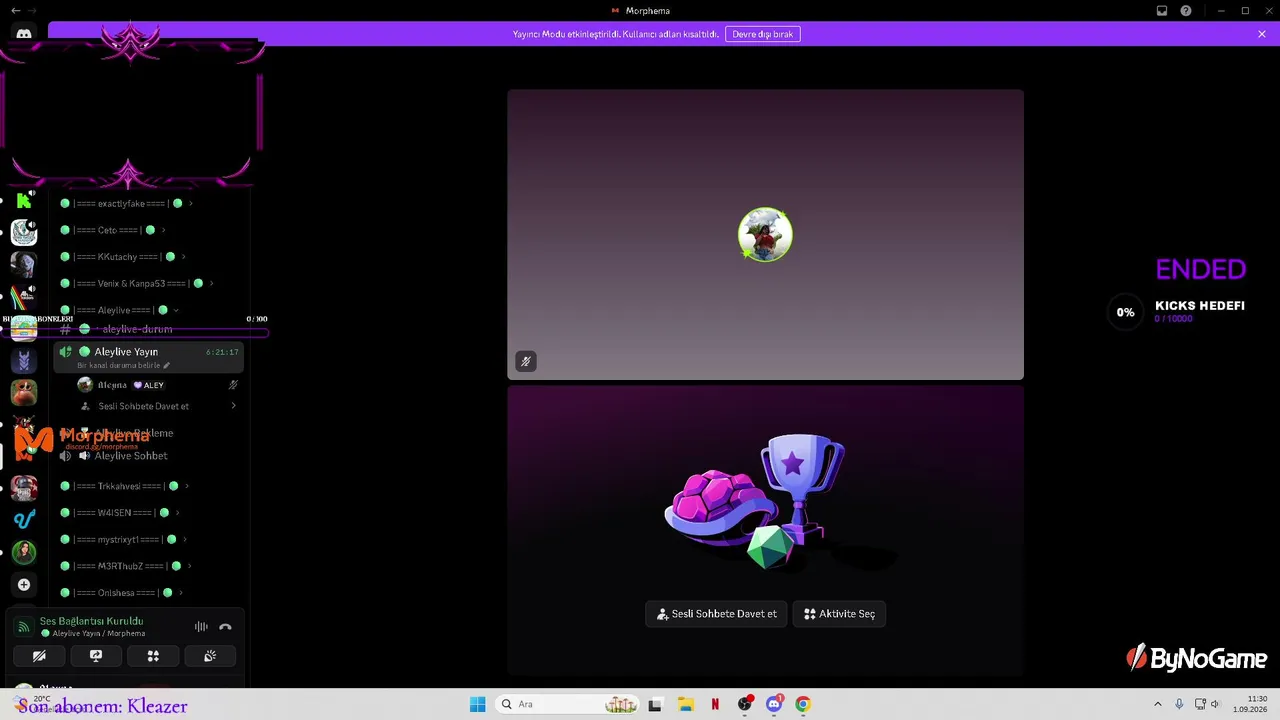Expand the KKutachy category
This screenshot has height=720, width=1280.
122,257
